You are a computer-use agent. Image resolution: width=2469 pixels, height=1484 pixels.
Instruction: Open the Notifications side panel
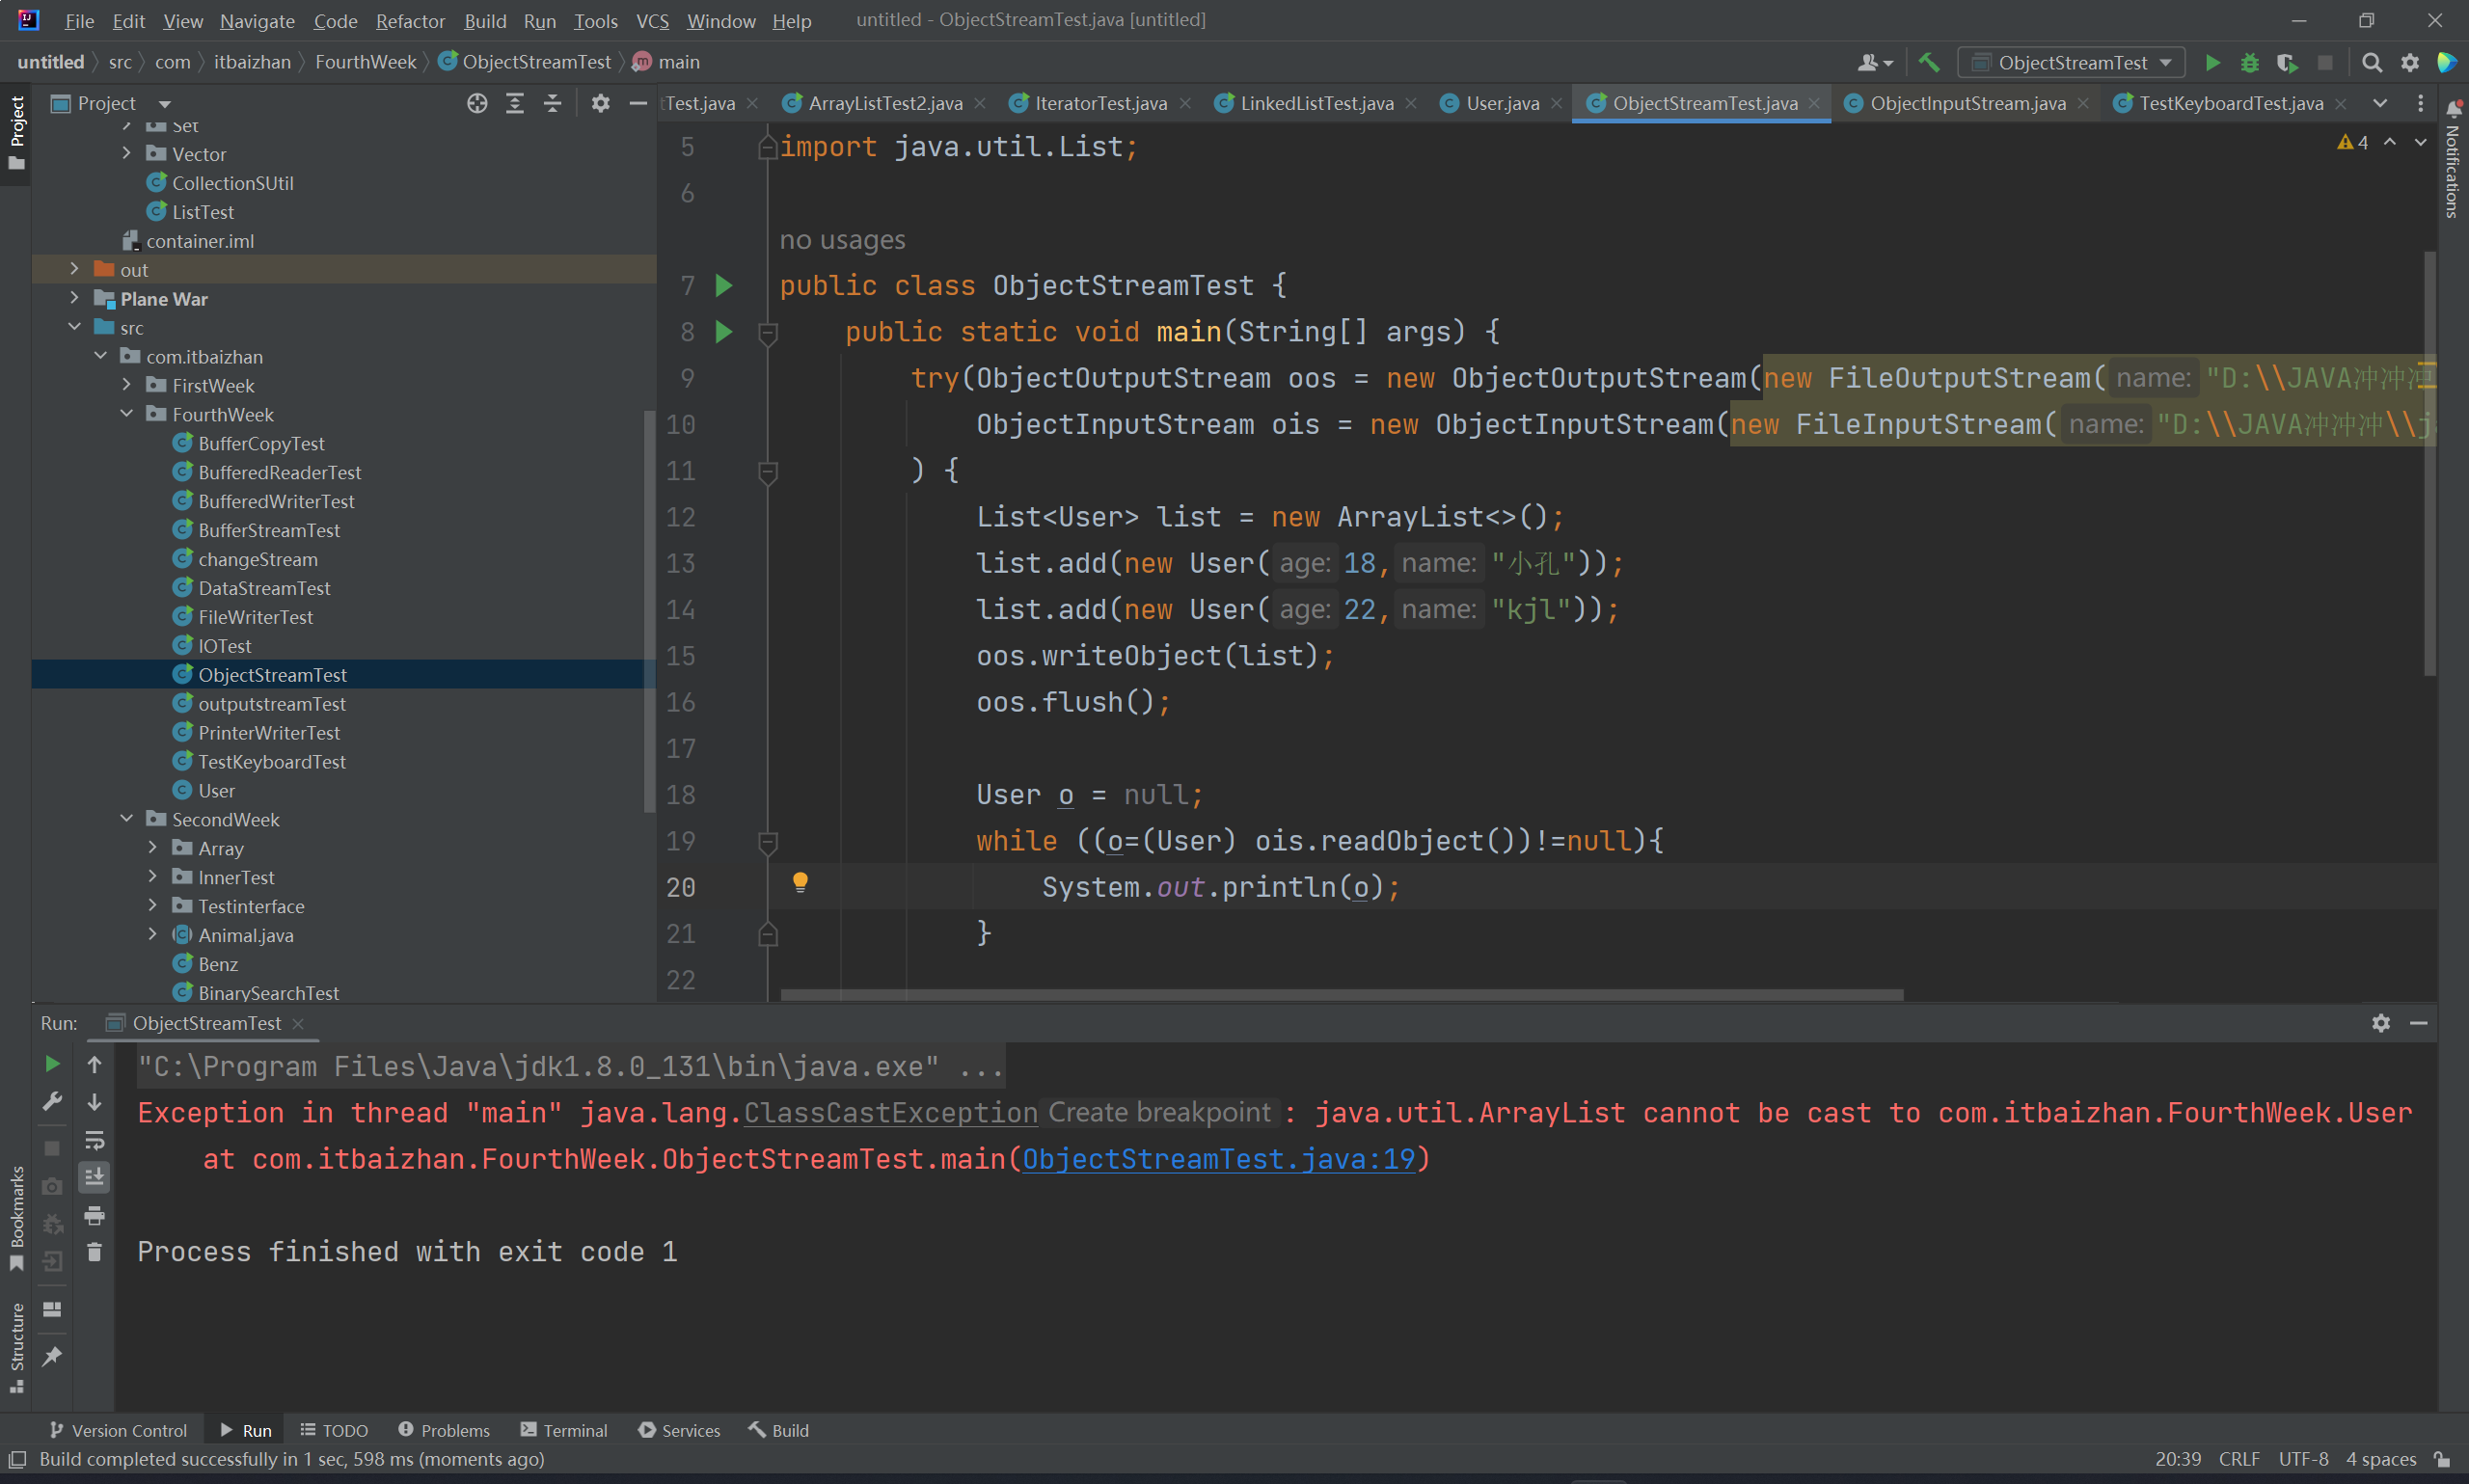[x=2453, y=160]
